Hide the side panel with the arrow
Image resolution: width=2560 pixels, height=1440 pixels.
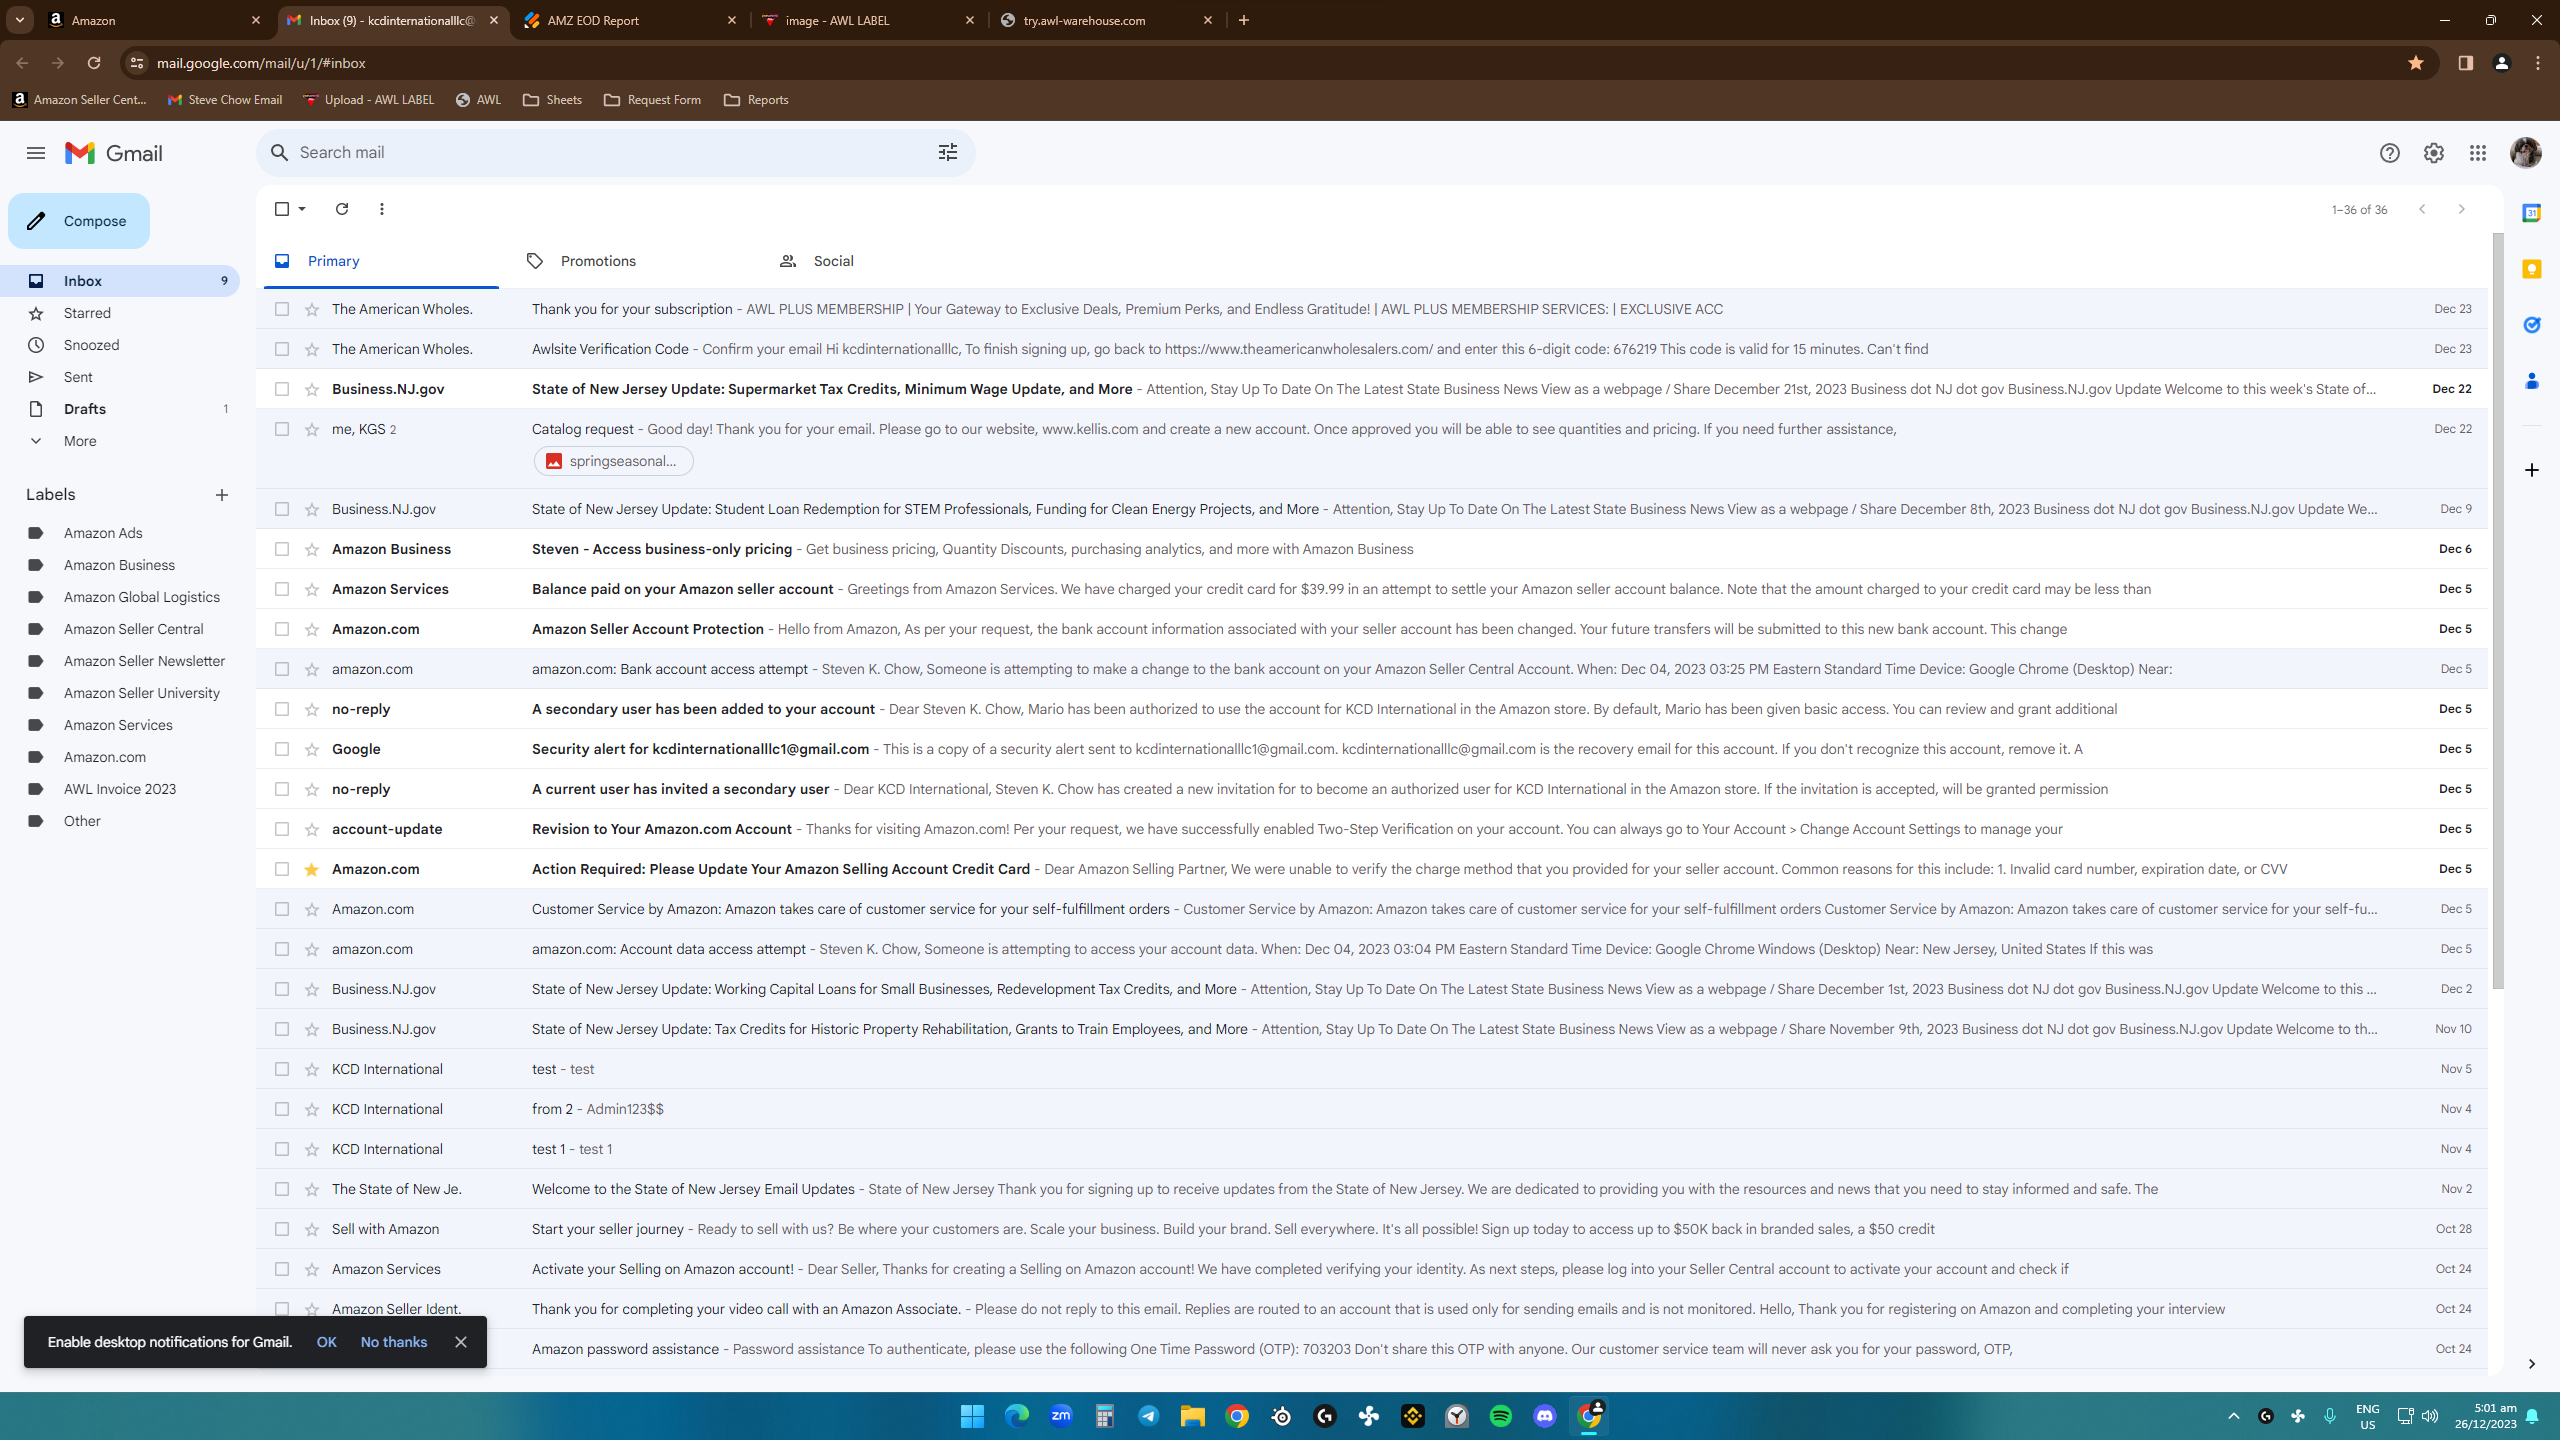tap(2531, 1364)
